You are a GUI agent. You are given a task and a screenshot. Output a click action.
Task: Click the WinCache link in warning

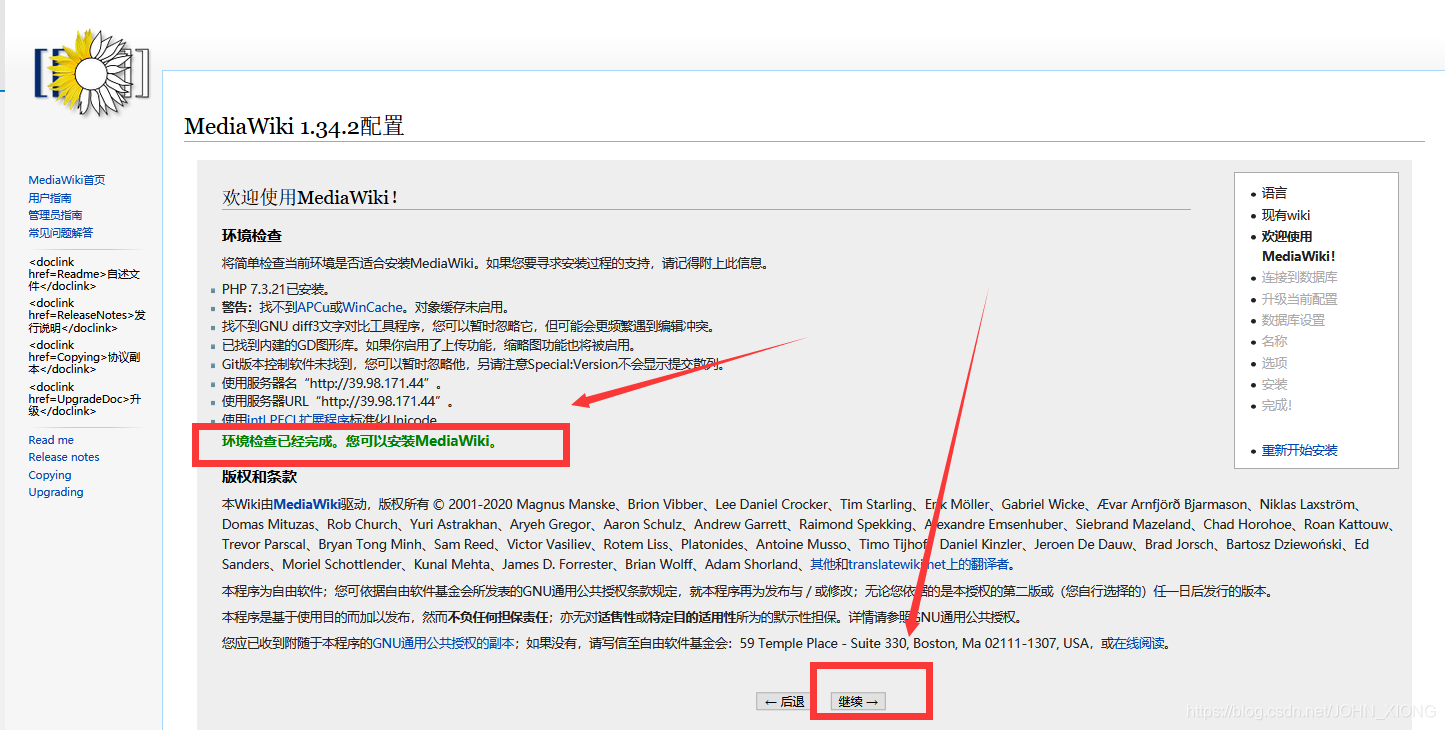[373, 308]
